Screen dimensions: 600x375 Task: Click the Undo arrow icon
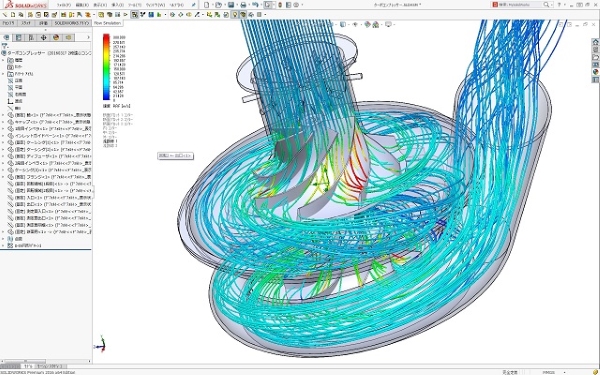pyautogui.click(x=255, y=5)
